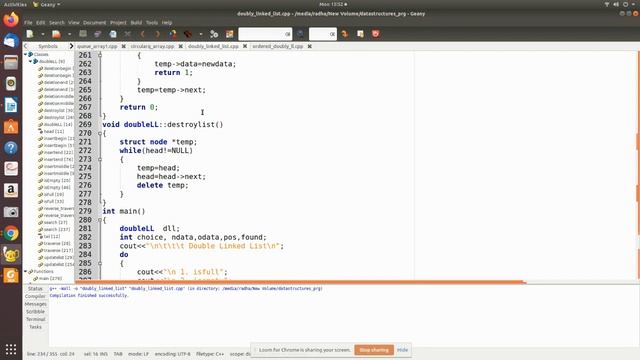The height and width of the screenshot is (360, 640).
Task: Close the current file using the toolbar icon
Action: 128,34
